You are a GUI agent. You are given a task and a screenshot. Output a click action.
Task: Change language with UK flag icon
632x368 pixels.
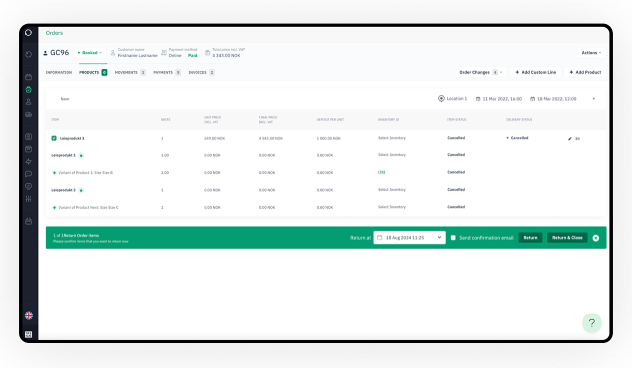click(29, 316)
